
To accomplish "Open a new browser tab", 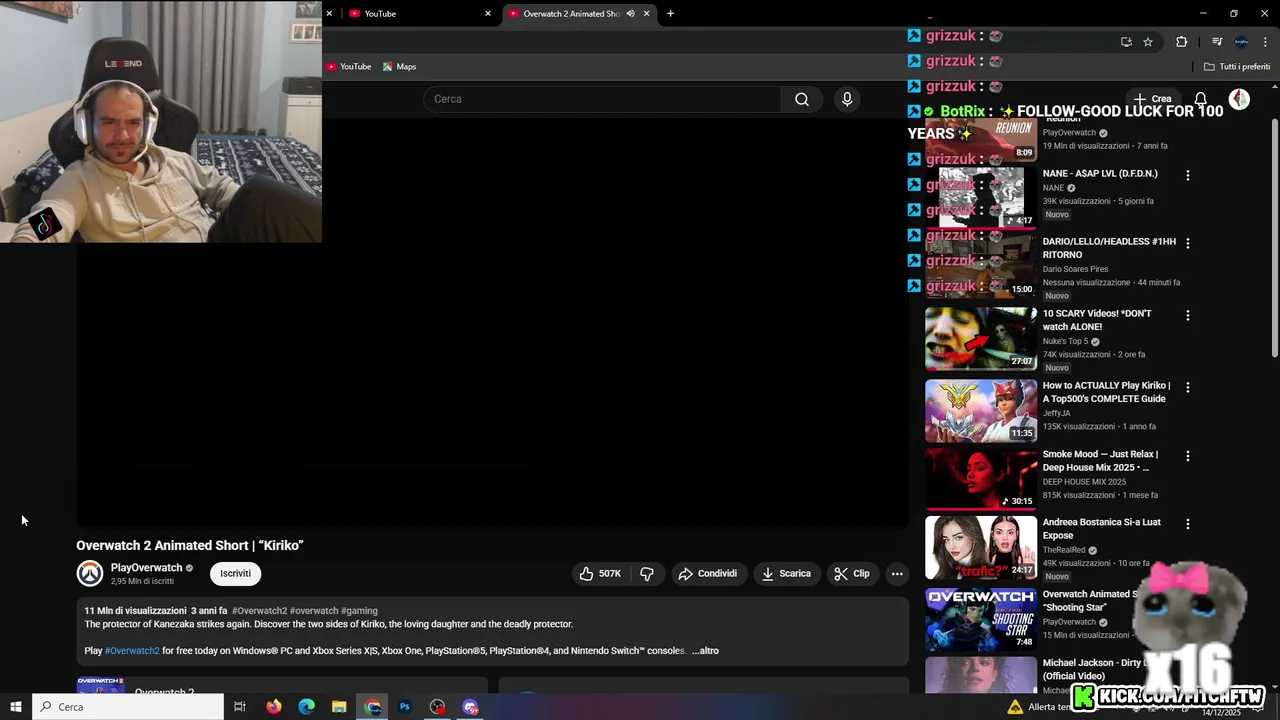I will click(x=670, y=13).
